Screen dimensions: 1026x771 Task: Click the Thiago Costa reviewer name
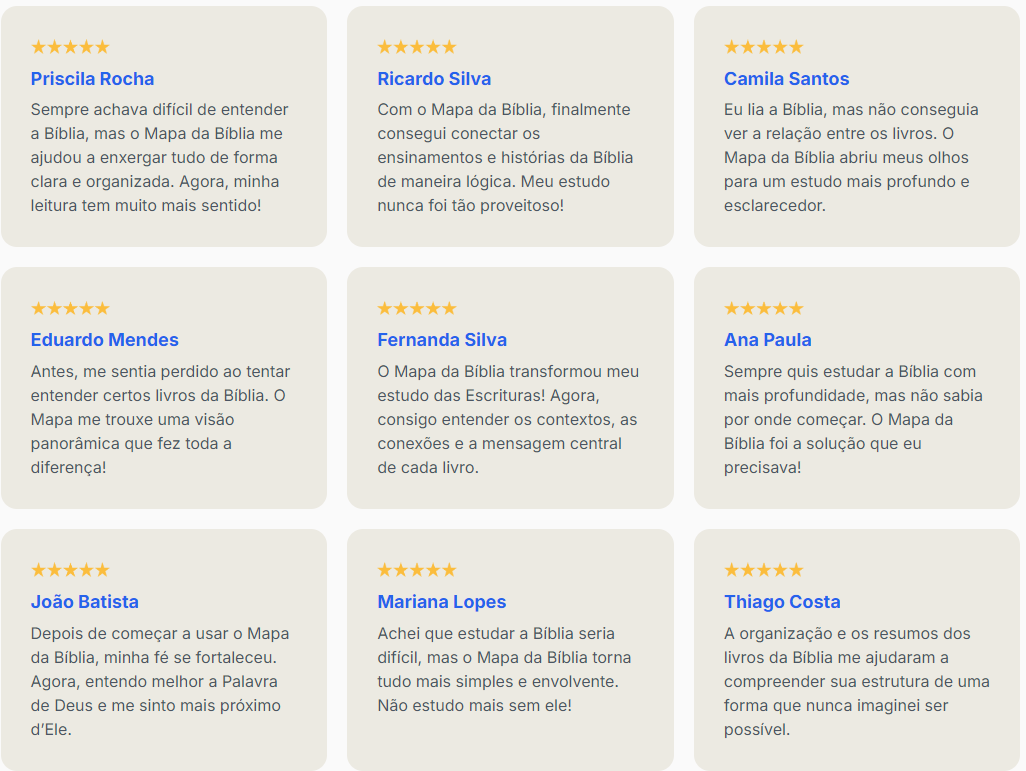coord(782,602)
